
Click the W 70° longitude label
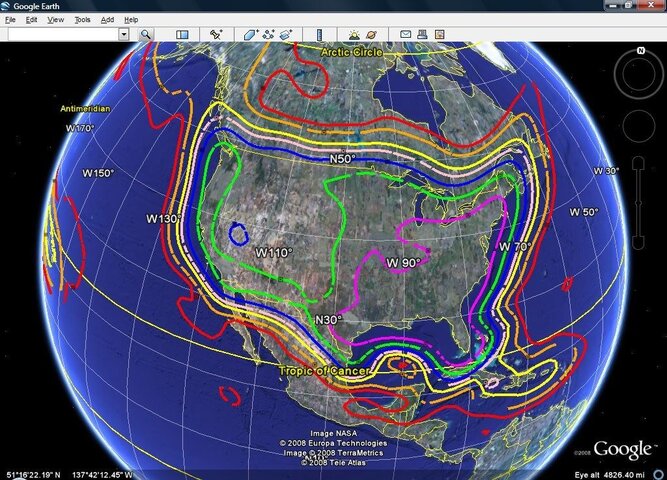click(515, 246)
